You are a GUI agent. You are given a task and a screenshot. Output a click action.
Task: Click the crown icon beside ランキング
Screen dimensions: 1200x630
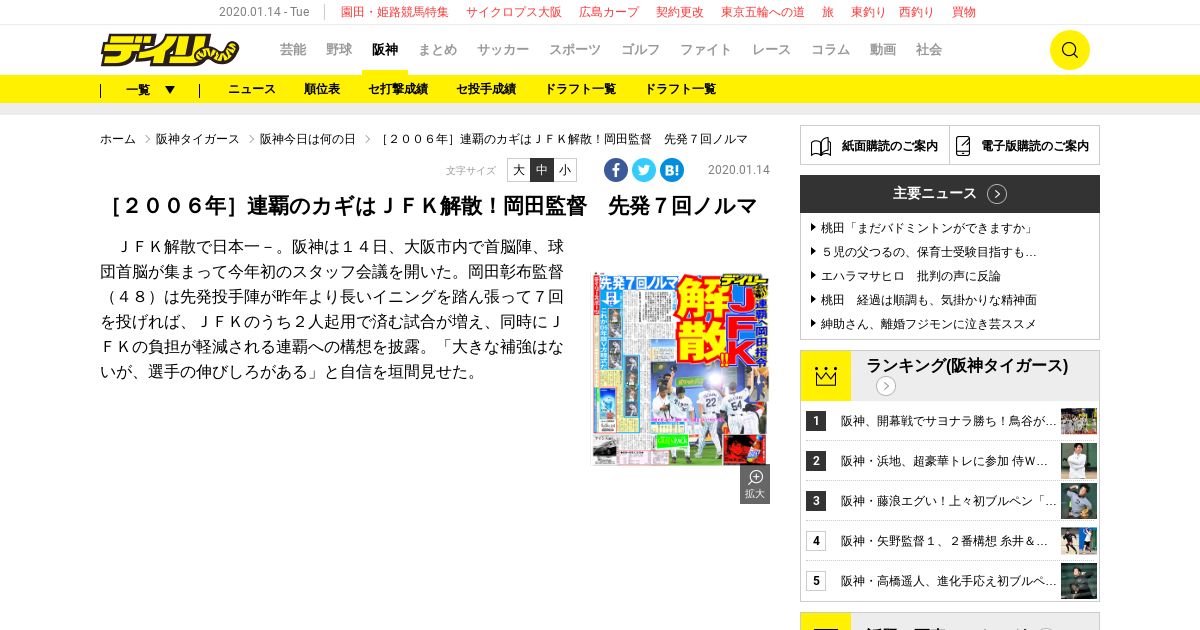point(826,376)
